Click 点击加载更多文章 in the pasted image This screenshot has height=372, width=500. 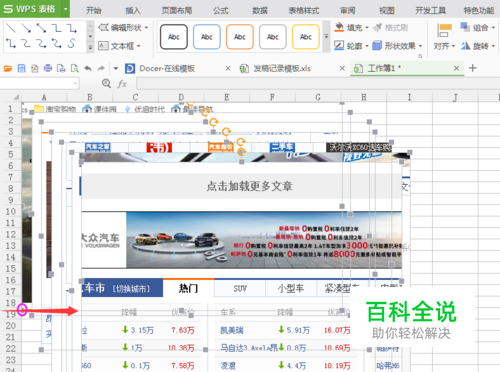tap(249, 186)
